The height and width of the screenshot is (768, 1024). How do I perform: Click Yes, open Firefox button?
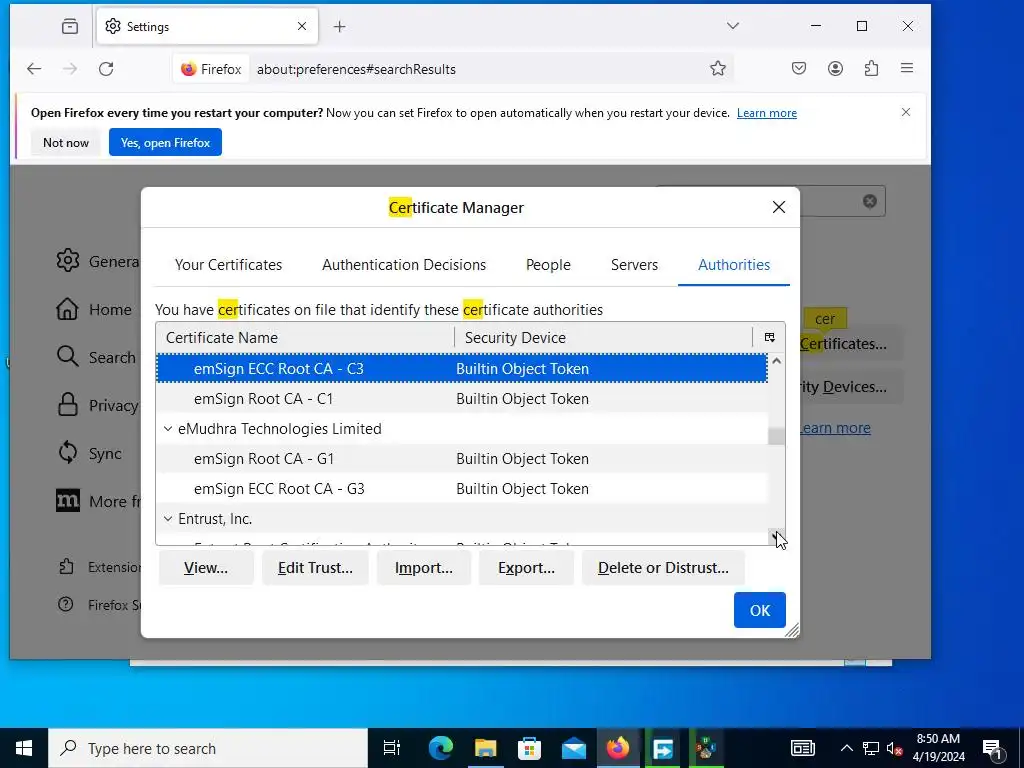[165, 142]
